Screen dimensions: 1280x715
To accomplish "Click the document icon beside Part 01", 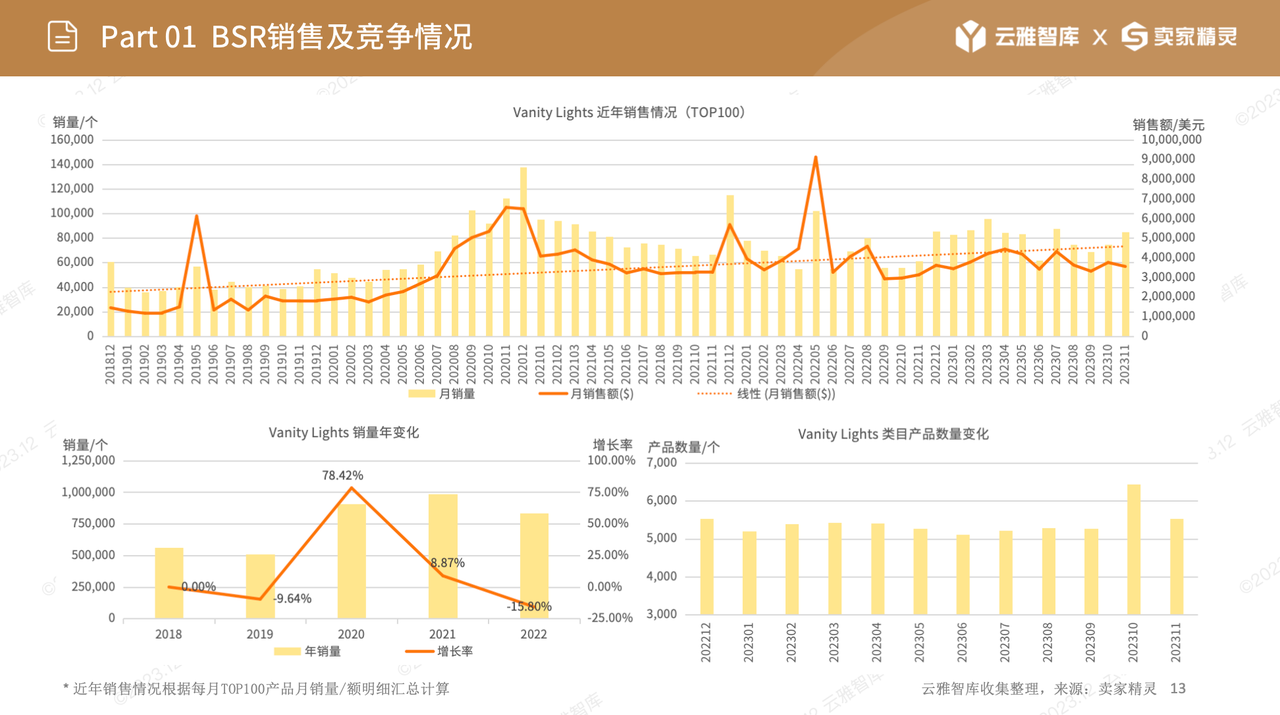I will tap(63, 37).
